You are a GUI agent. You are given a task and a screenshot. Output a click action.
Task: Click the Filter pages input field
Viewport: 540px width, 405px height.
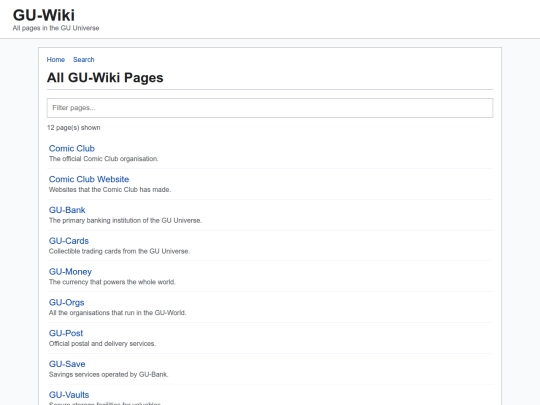pos(270,108)
